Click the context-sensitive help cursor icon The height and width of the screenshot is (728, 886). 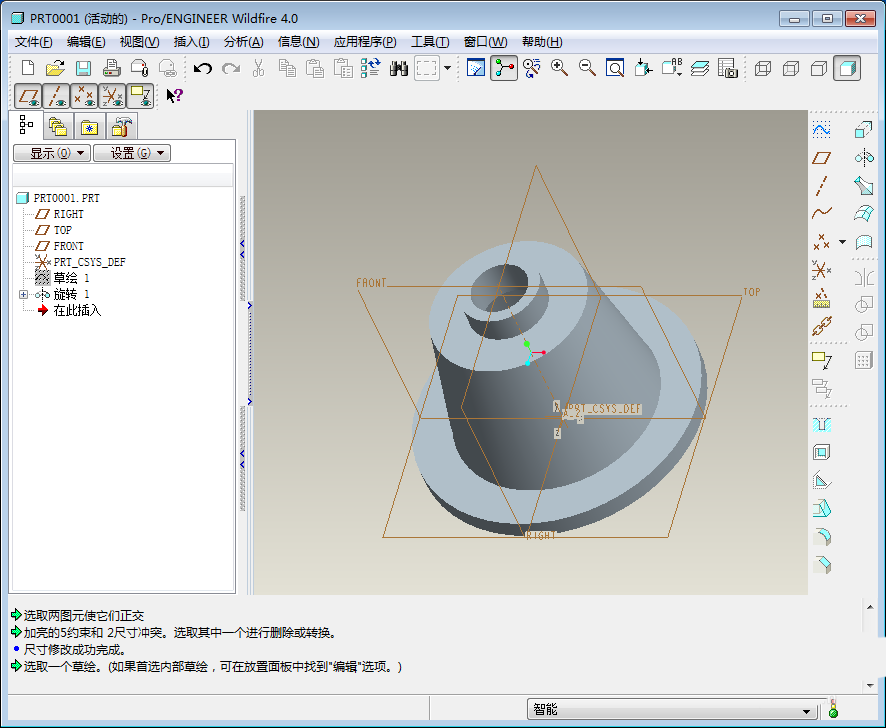[174, 96]
